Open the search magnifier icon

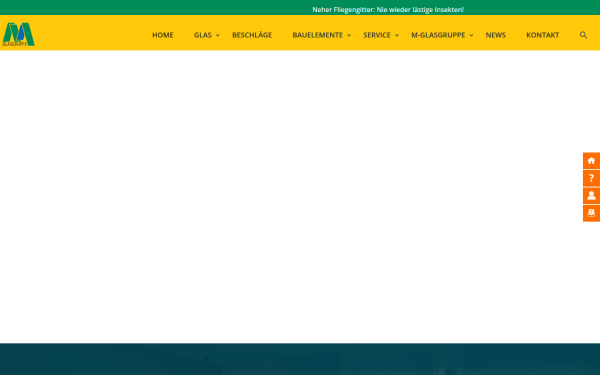(x=583, y=35)
